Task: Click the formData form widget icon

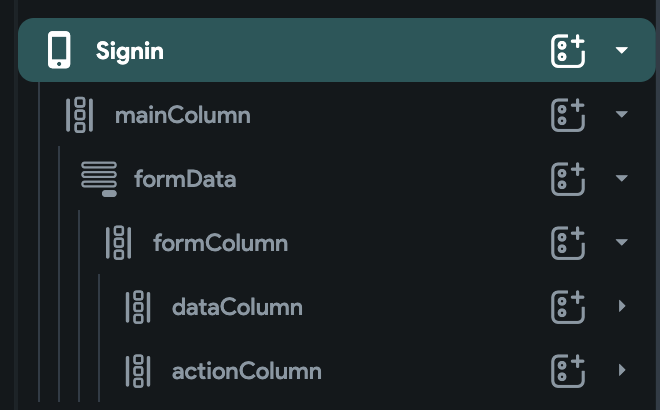Action: point(98,179)
